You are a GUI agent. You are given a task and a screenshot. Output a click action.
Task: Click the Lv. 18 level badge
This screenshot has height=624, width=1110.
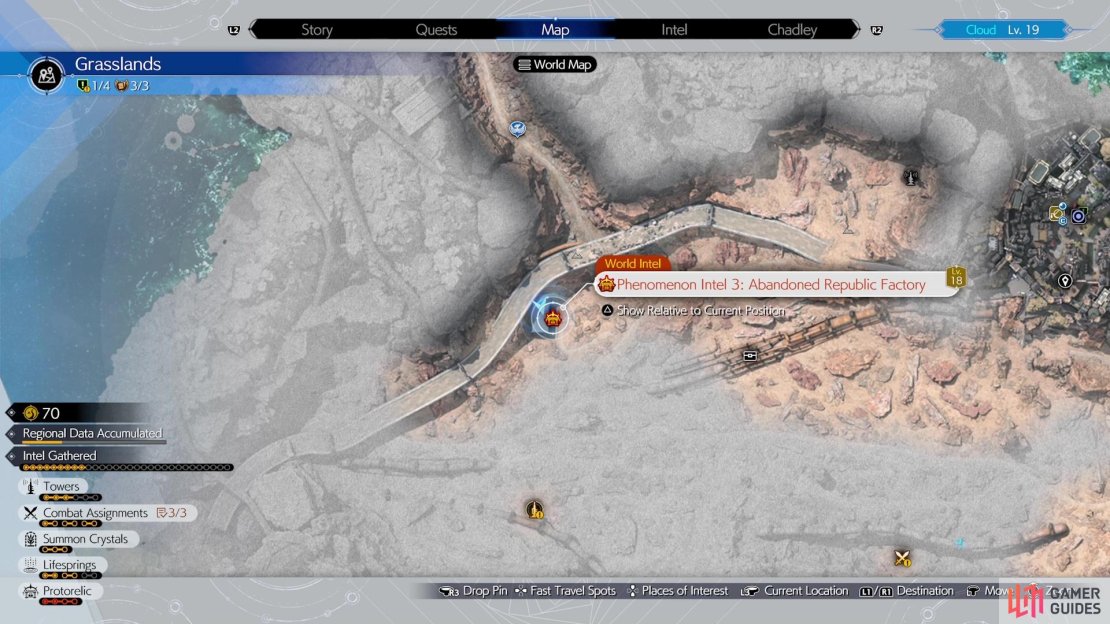click(956, 277)
